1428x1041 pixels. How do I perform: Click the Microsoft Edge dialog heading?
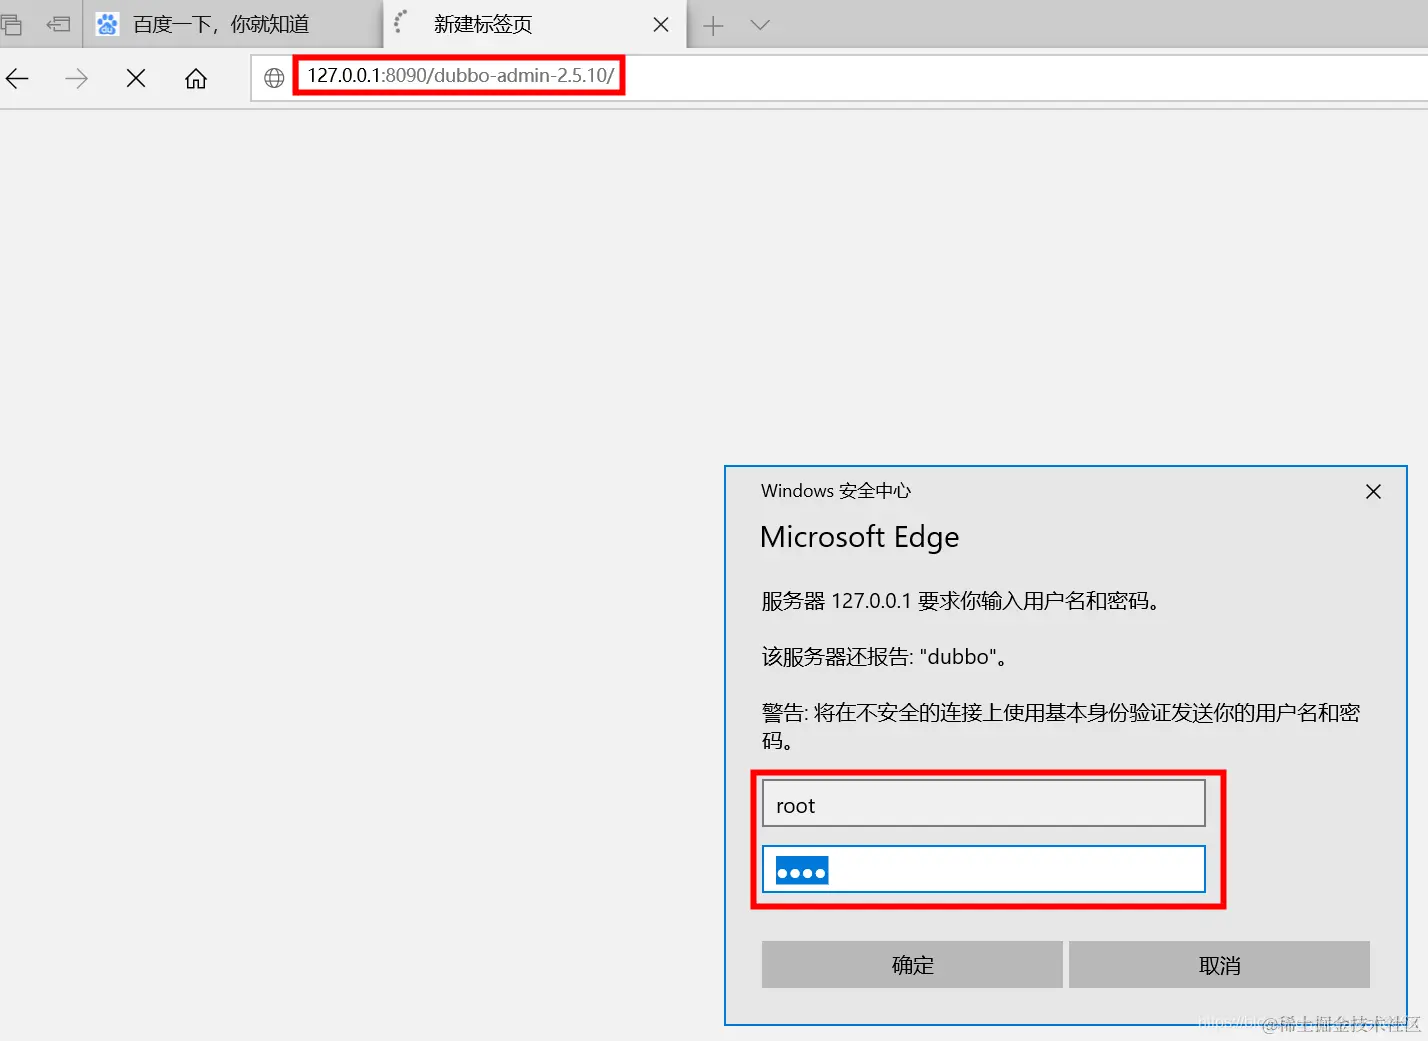859,538
